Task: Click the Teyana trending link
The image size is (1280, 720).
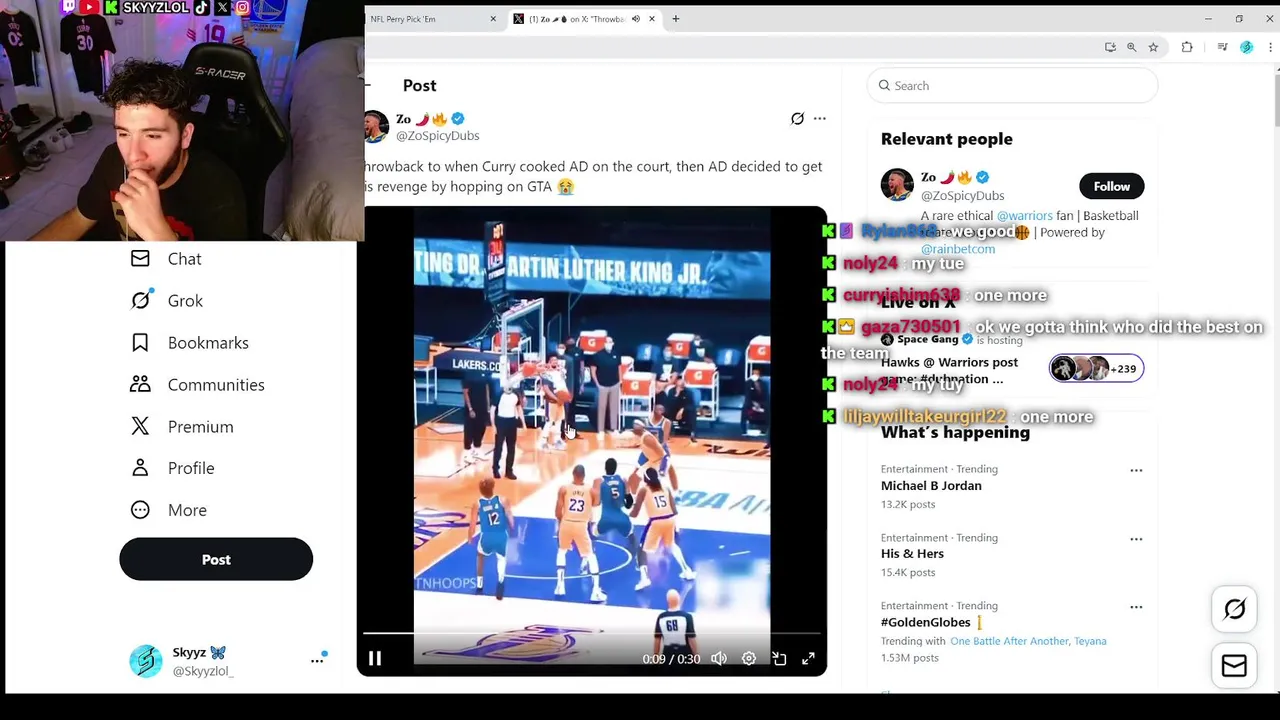Action: [1090, 641]
